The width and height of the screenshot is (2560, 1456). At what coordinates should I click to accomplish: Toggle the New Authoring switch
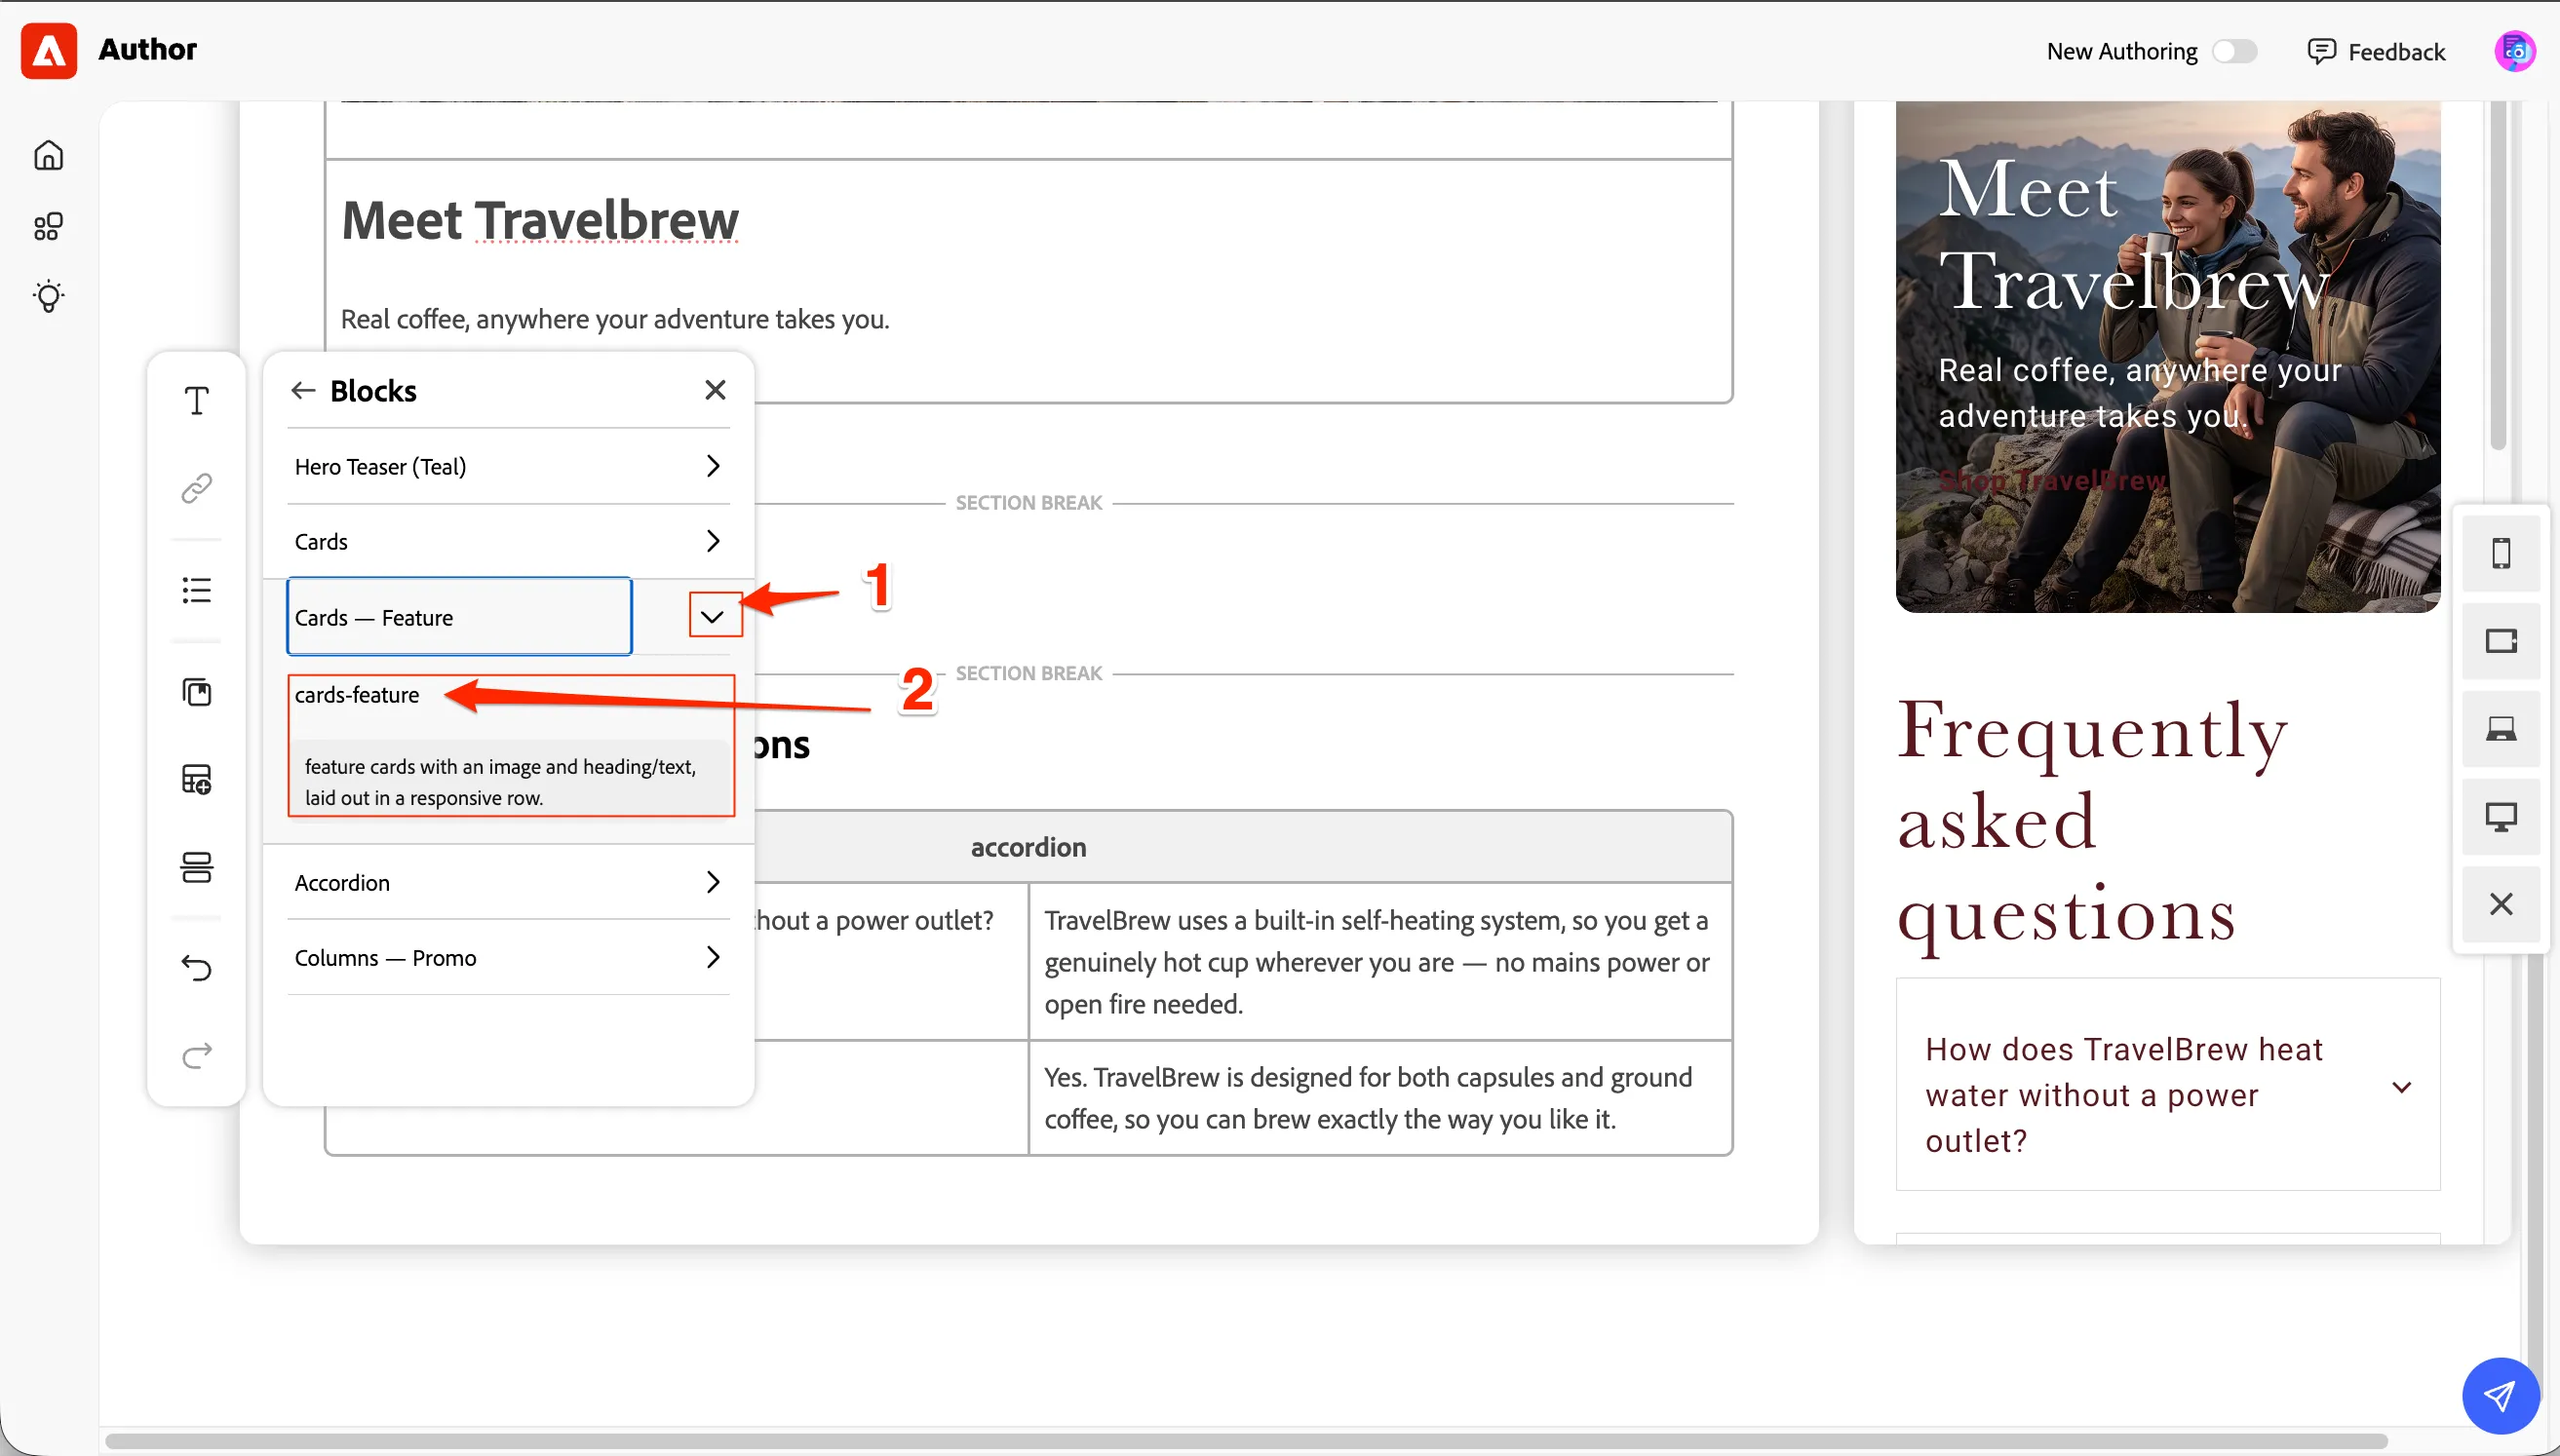click(2234, 51)
